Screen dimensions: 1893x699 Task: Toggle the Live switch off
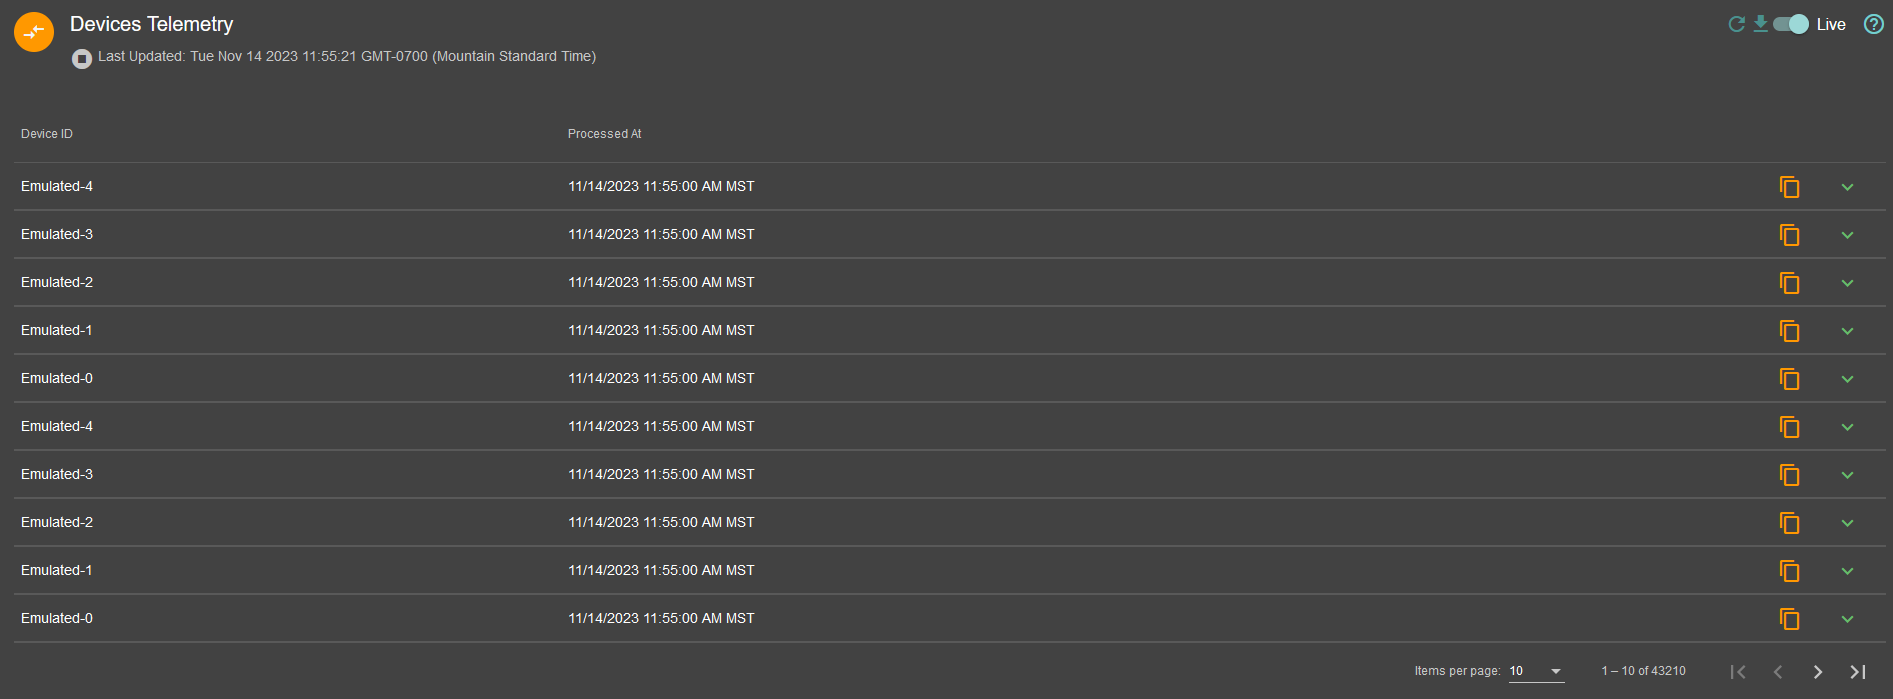(x=1791, y=24)
